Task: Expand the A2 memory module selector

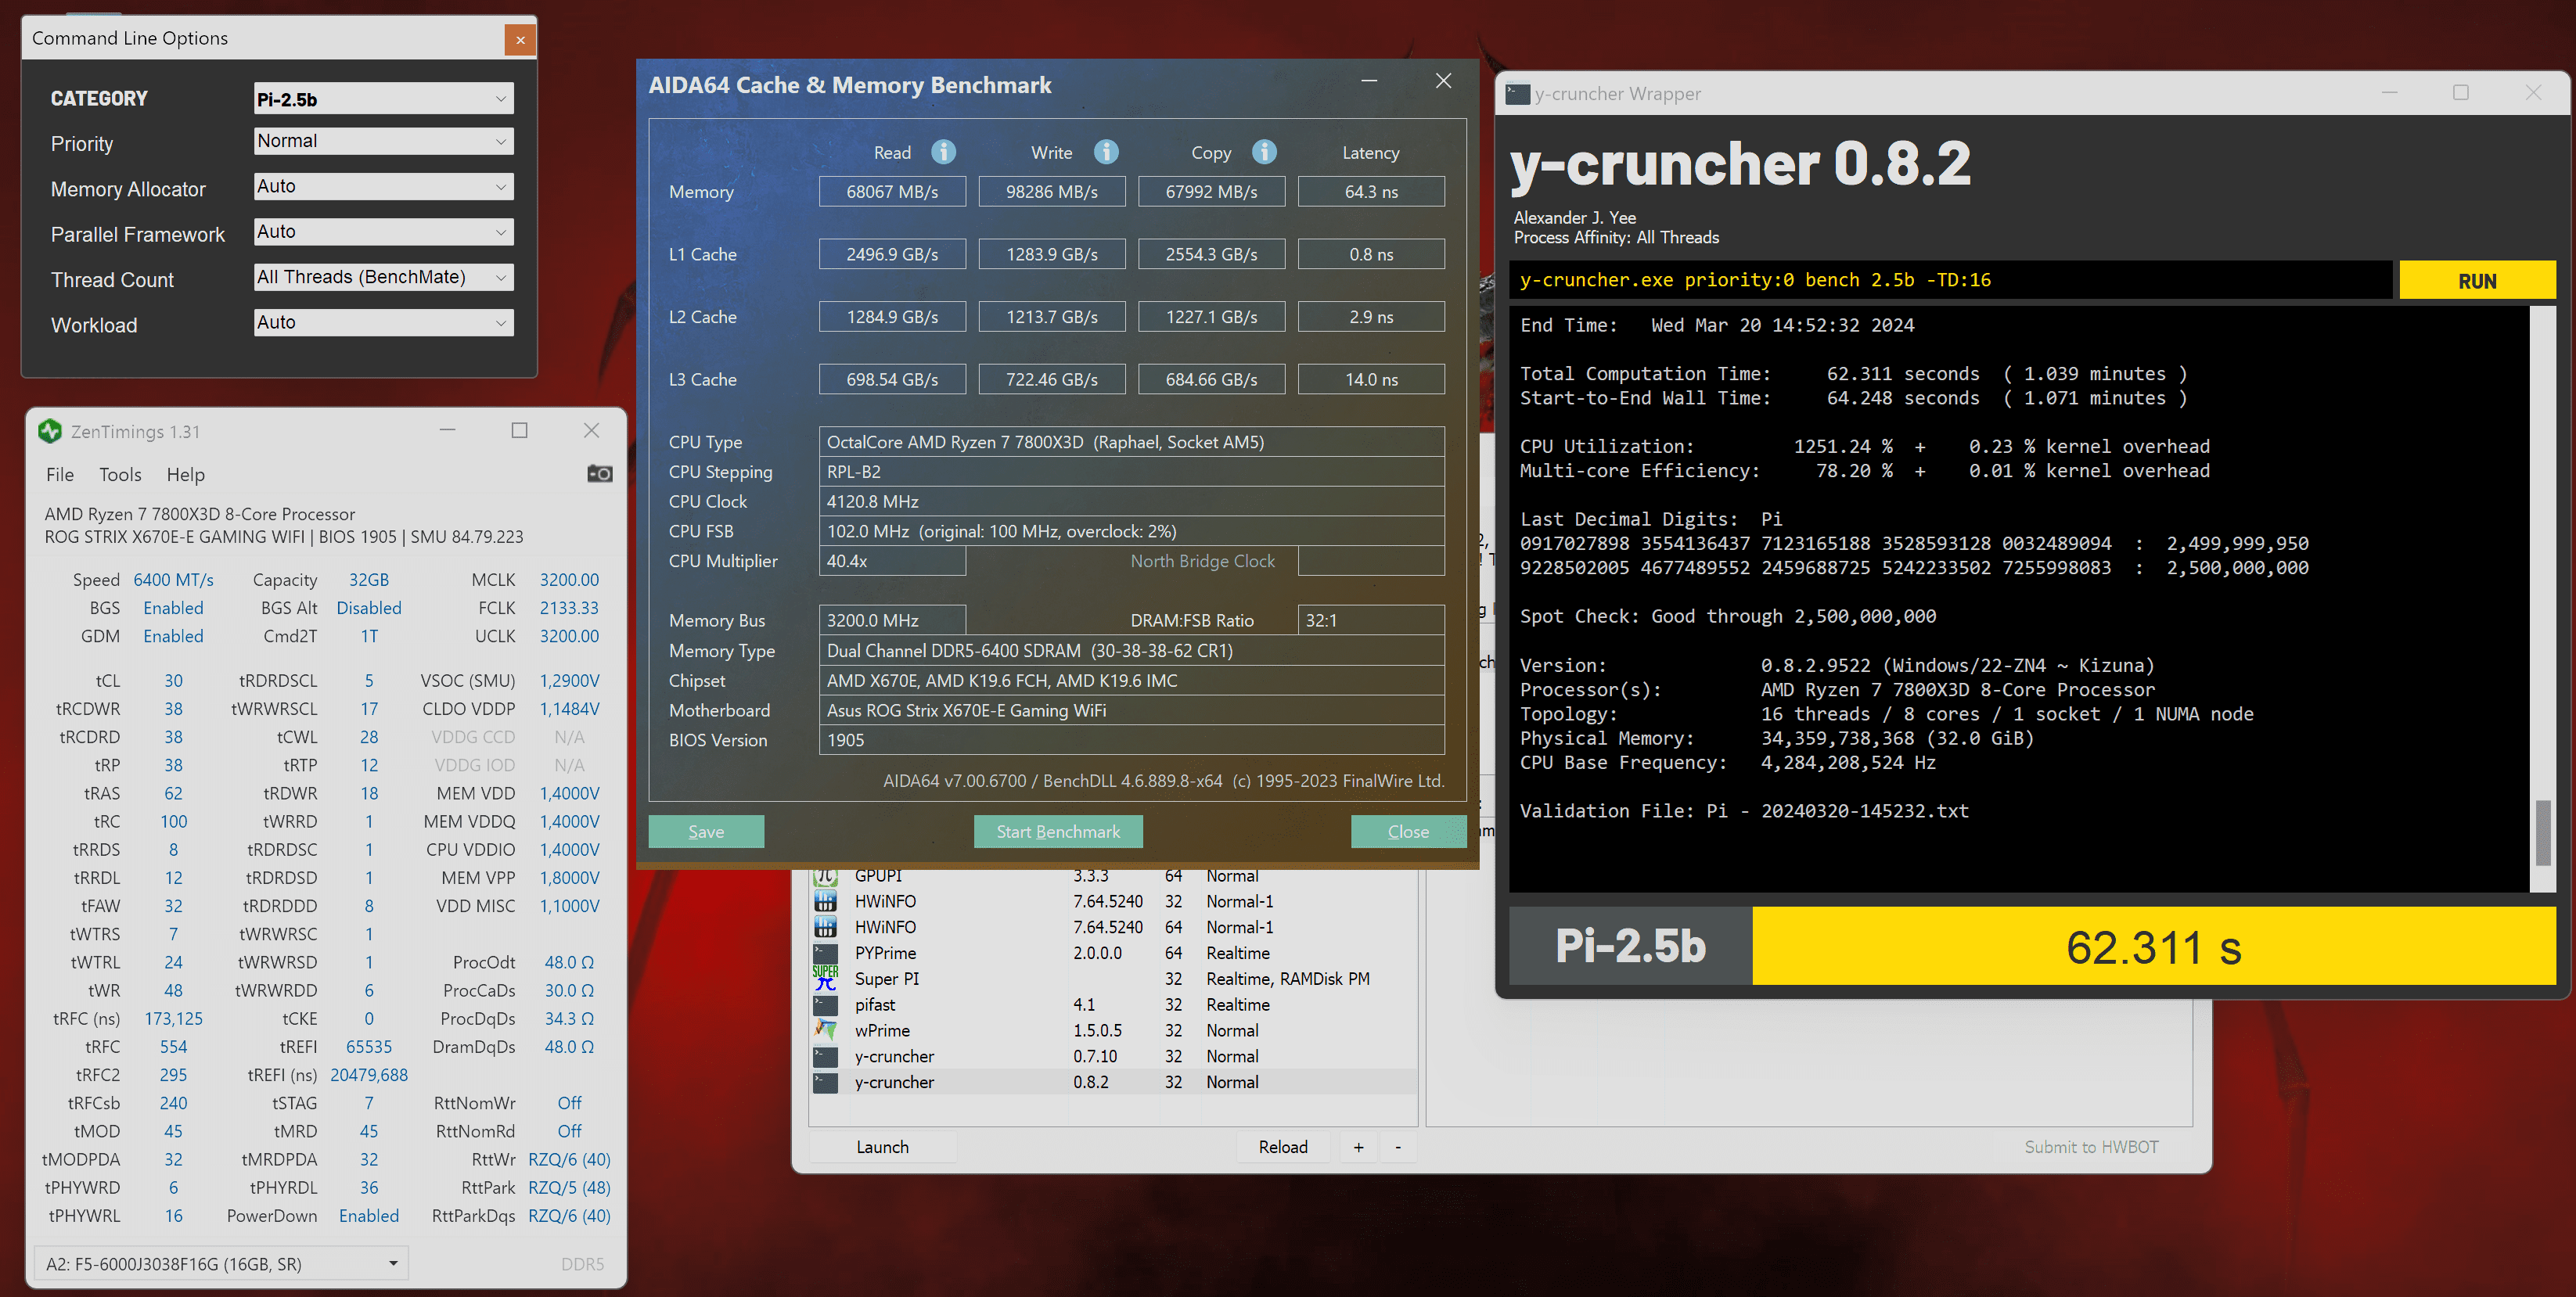Action: coord(222,1264)
